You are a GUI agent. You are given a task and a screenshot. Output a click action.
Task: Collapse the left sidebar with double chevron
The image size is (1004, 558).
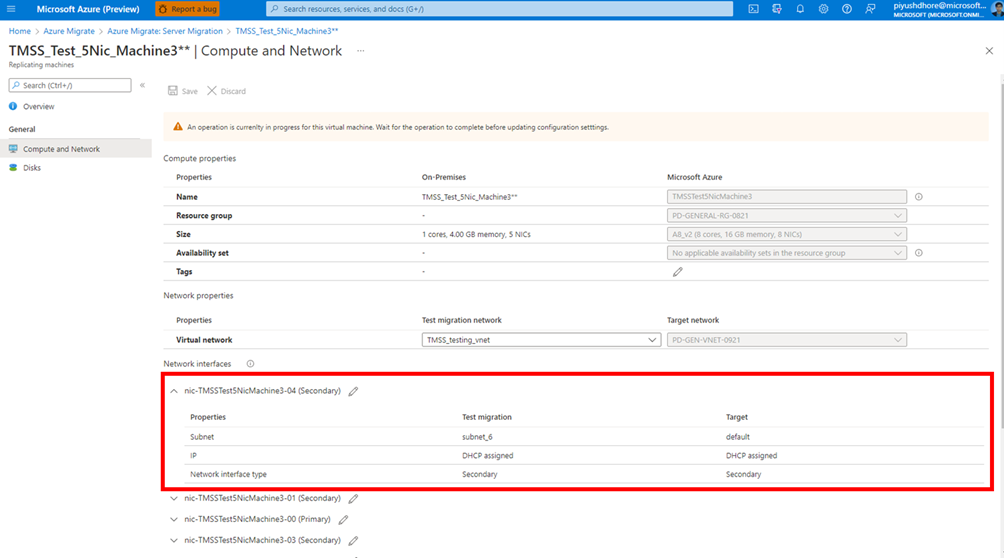point(142,85)
